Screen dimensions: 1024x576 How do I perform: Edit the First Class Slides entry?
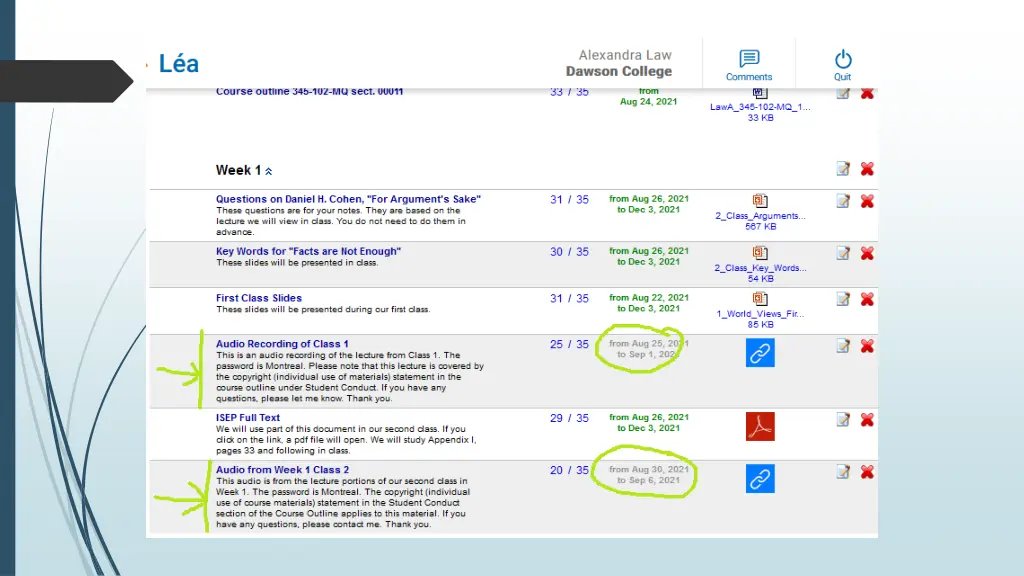pos(843,299)
